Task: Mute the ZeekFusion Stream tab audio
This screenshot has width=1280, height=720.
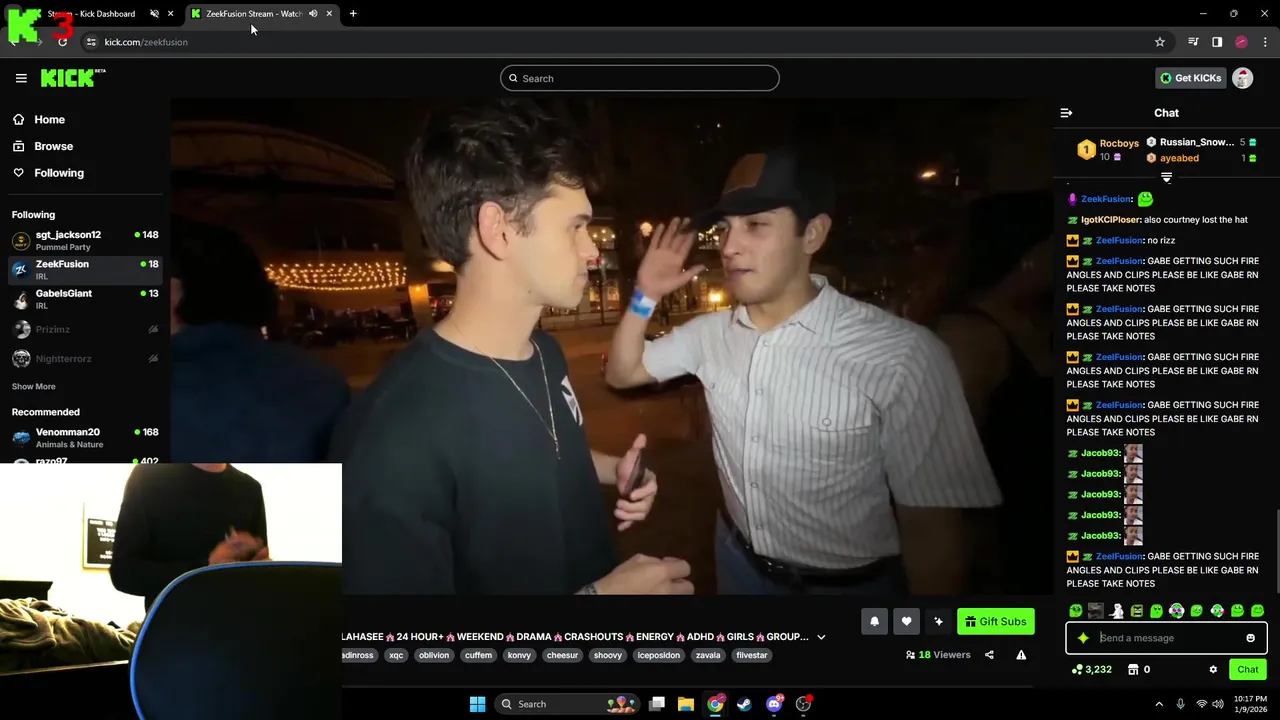Action: click(x=313, y=14)
